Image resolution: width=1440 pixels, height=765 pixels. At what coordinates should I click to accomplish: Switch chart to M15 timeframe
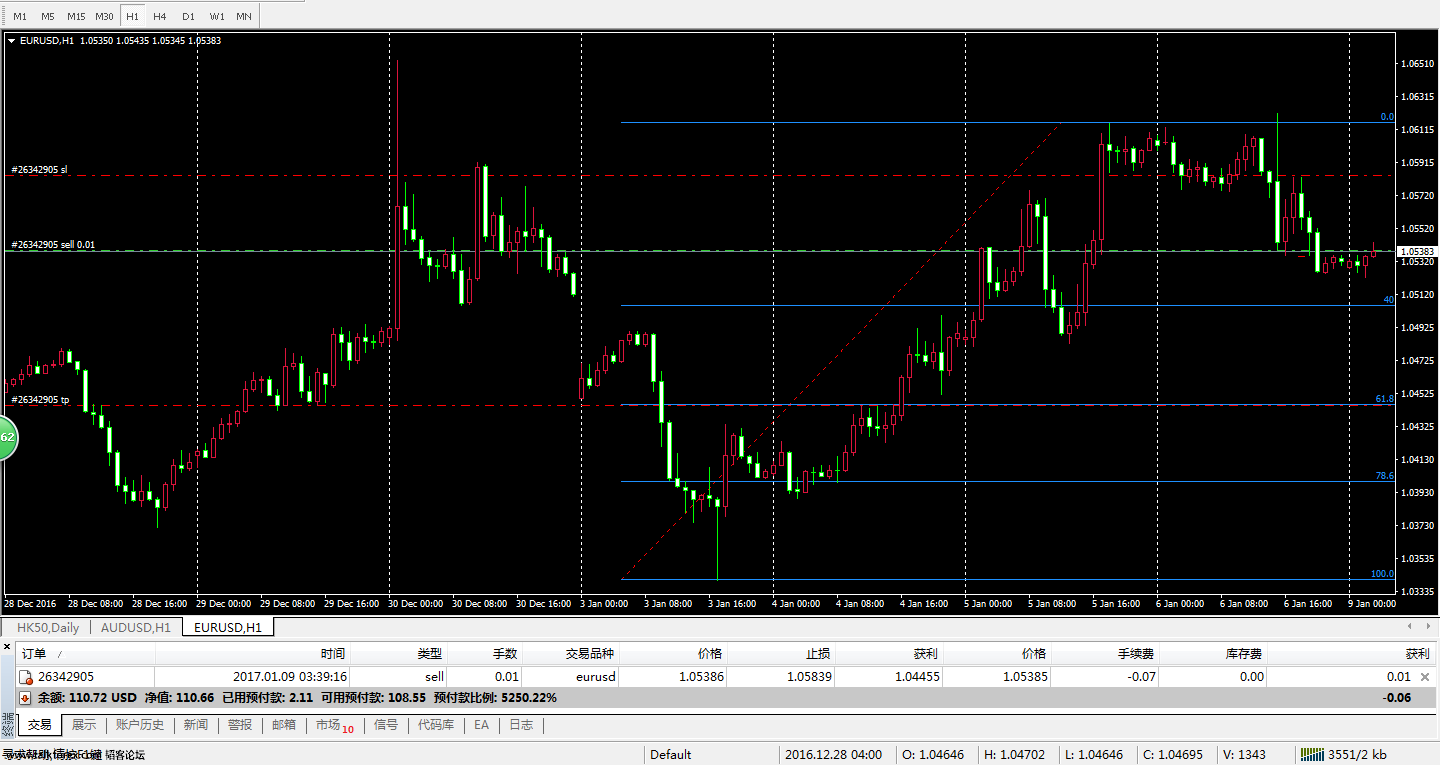[x=76, y=16]
